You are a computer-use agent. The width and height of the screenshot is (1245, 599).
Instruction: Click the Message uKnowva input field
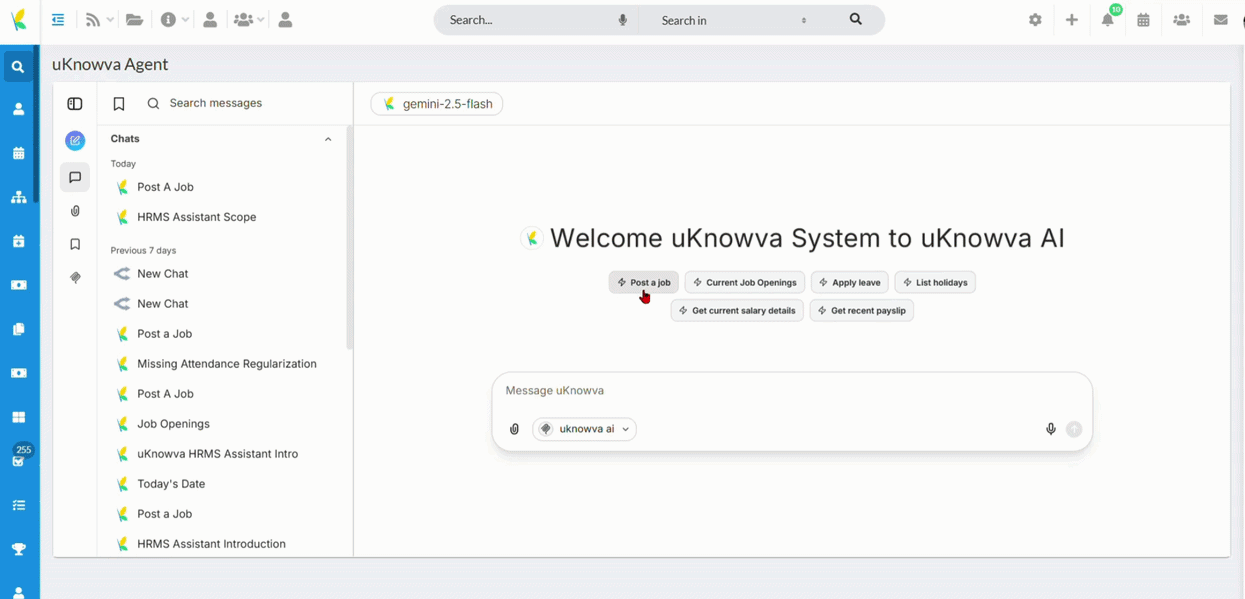coord(792,391)
